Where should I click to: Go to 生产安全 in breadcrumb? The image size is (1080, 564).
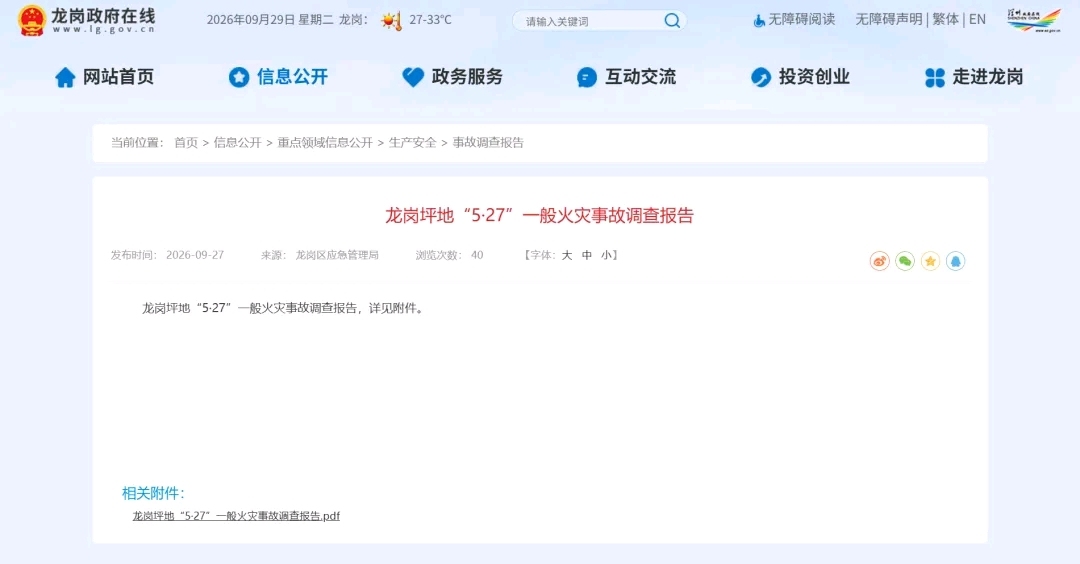412,143
